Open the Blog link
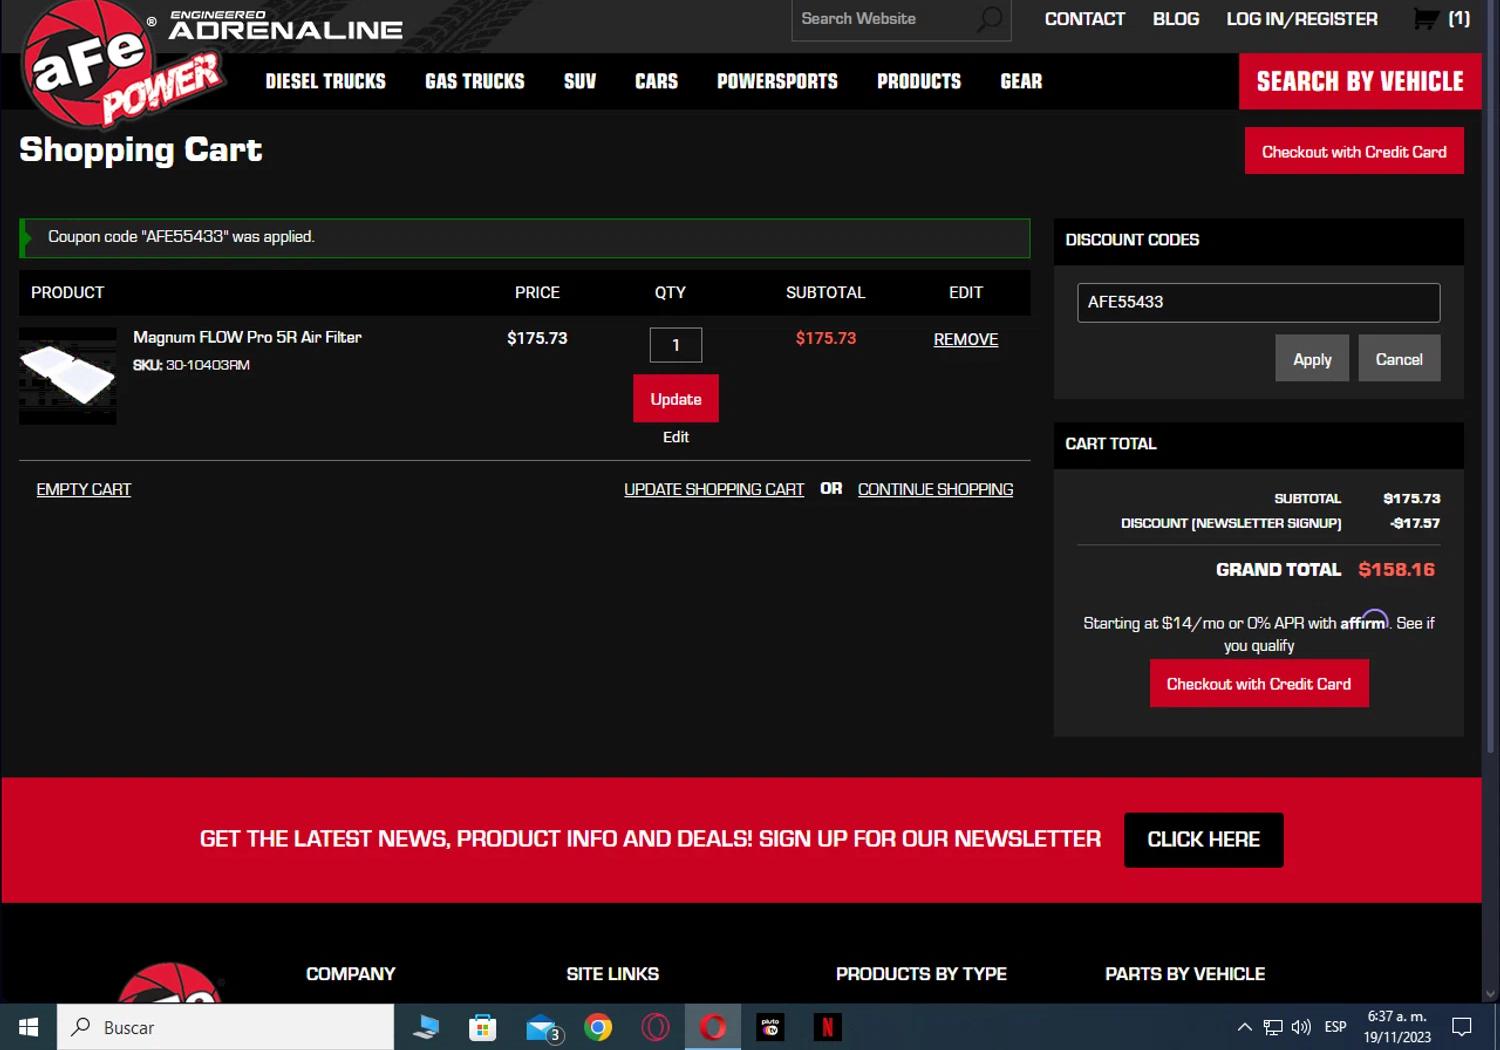The height and width of the screenshot is (1050, 1500). [x=1176, y=19]
